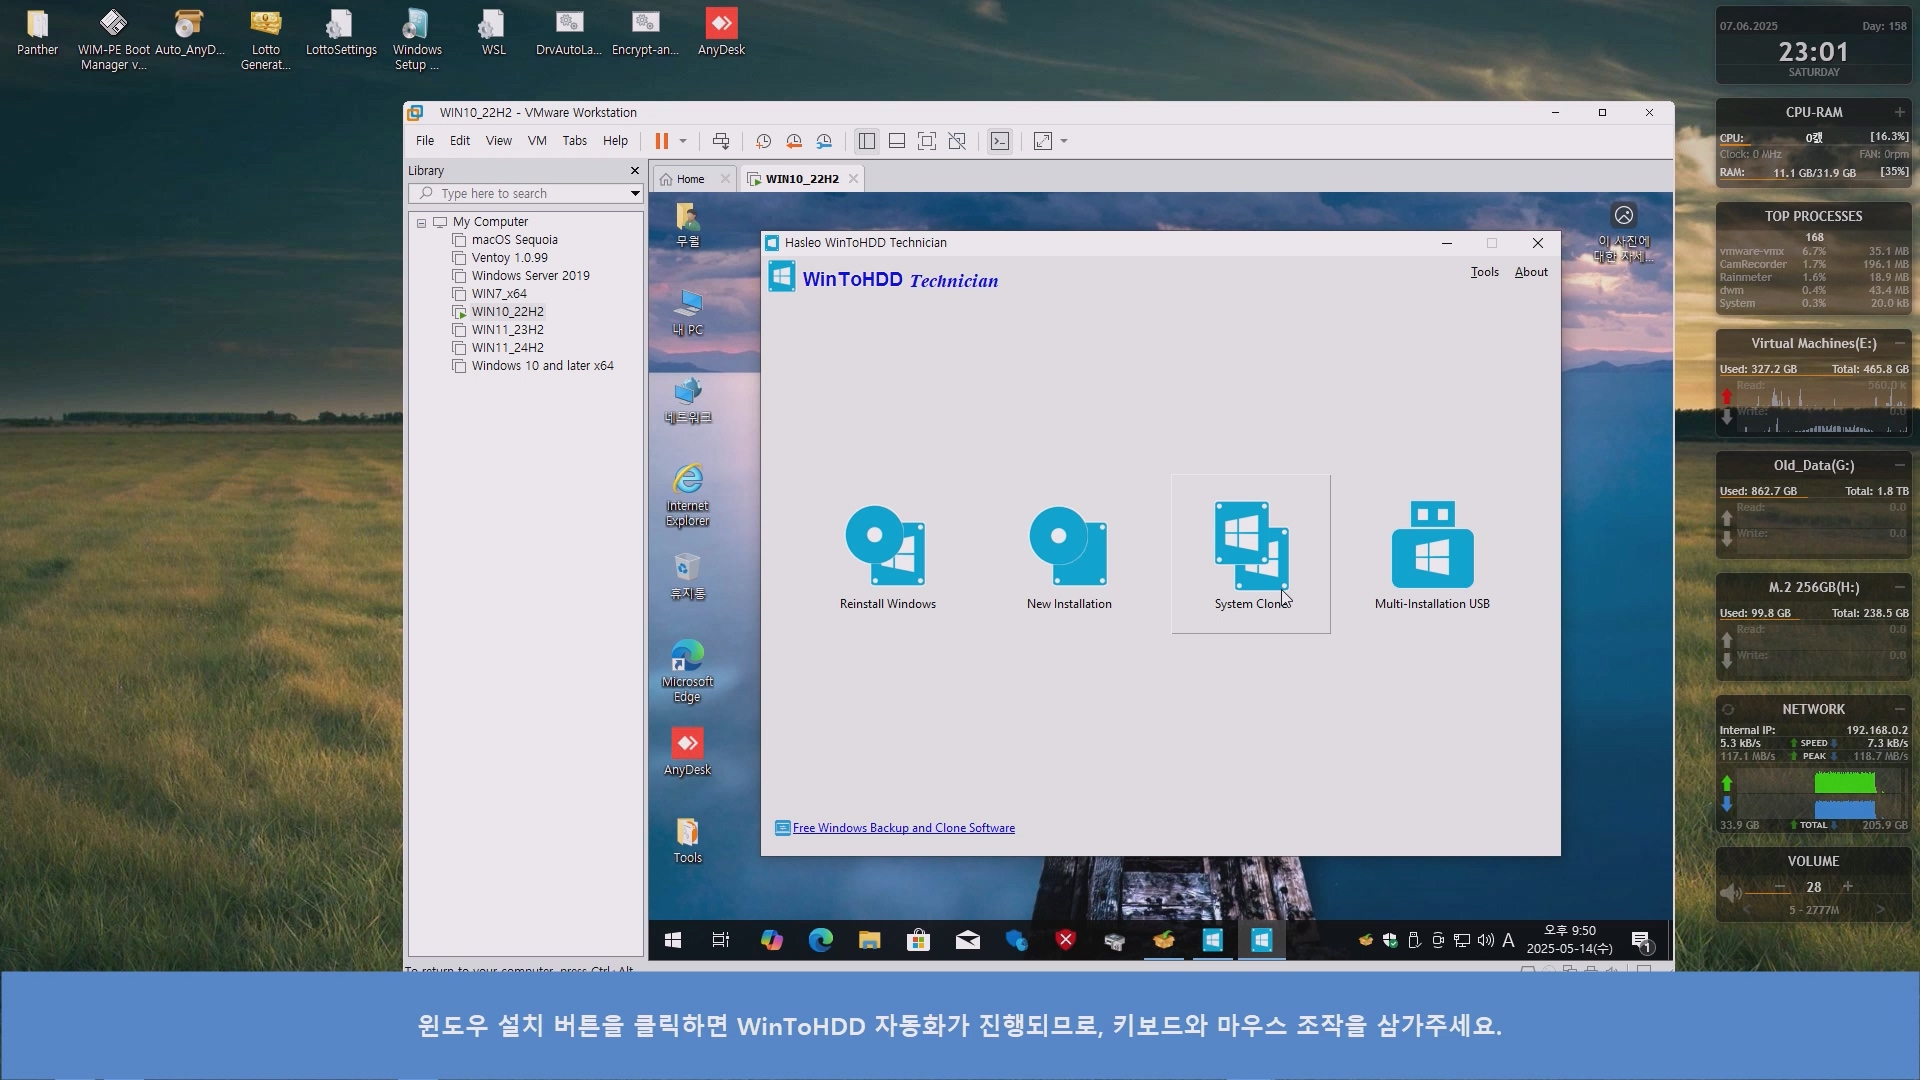Open Microsoft Store in the guest taskbar
This screenshot has width=1920, height=1080.
tap(918, 940)
